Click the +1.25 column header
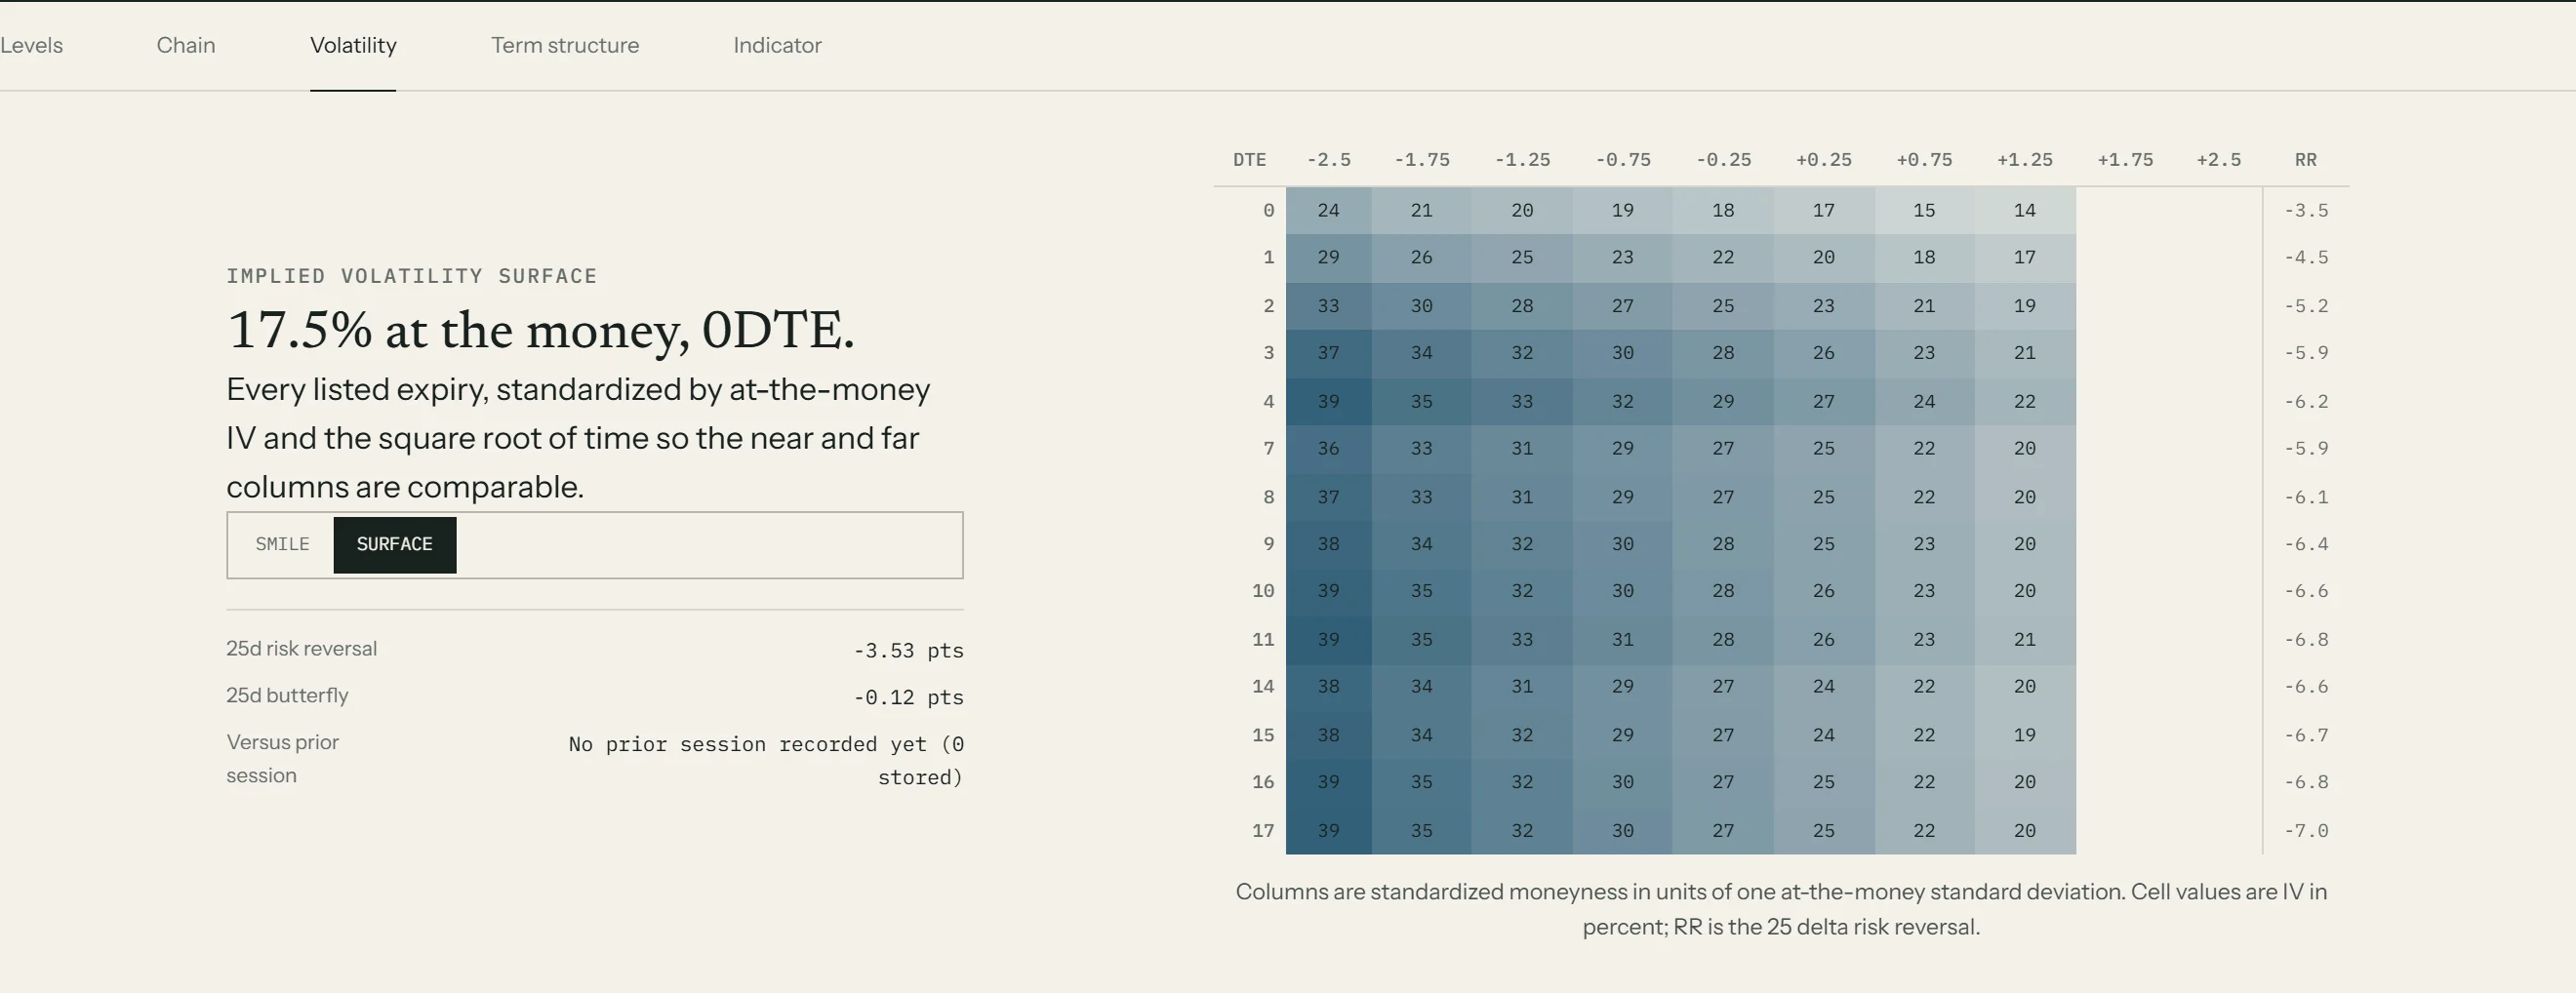Image resolution: width=2576 pixels, height=993 pixels. (x=2025, y=160)
